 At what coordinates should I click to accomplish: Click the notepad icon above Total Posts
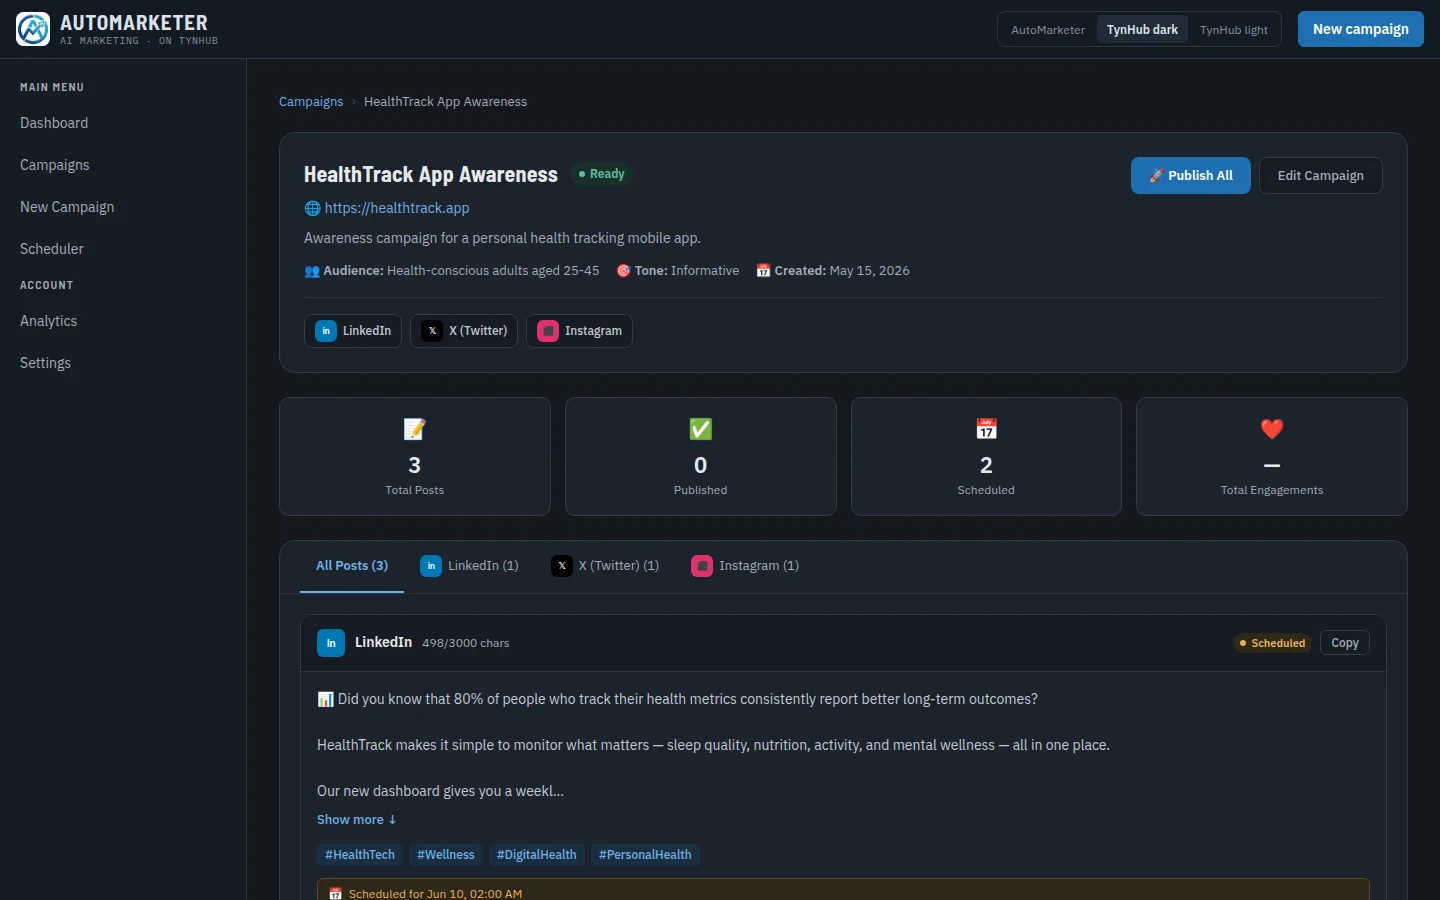point(415,429)
